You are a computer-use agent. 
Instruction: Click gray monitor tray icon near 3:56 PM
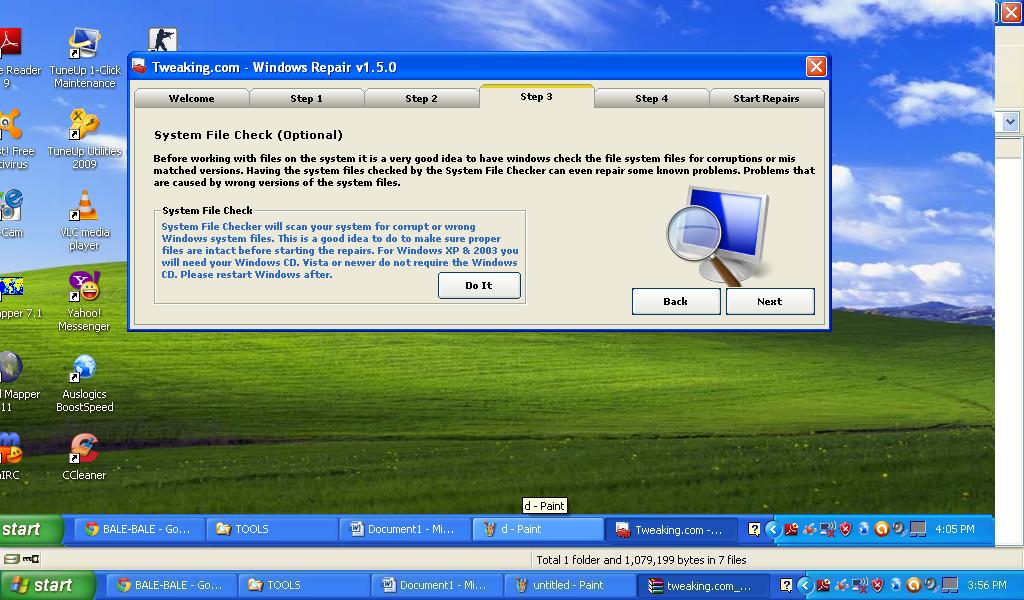coord(950,585)
